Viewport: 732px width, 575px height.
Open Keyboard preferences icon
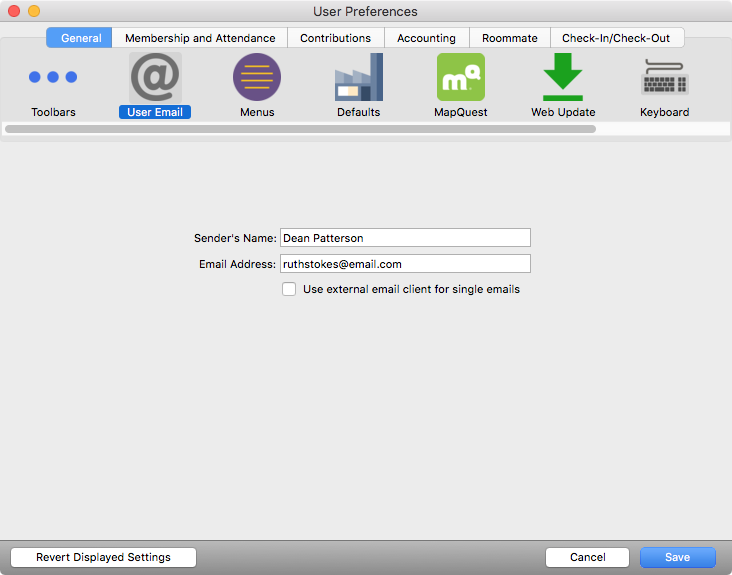point(664,78)
